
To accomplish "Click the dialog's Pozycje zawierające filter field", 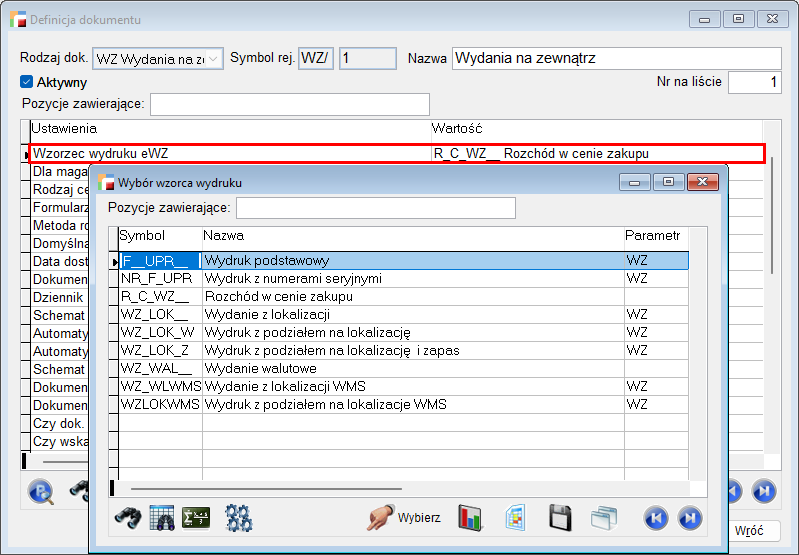I will click(375, 207).
